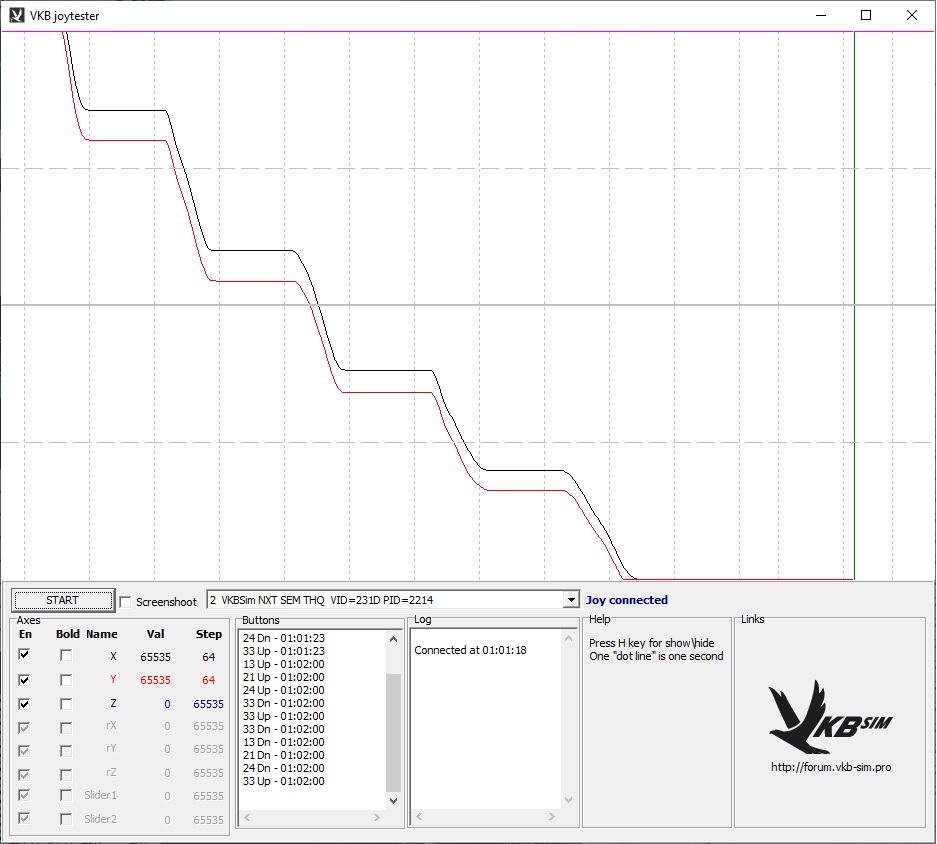Toggle the Slider2 axis En checkbox
The height and width of the screenshot is (844, 937).
(24, 818)
